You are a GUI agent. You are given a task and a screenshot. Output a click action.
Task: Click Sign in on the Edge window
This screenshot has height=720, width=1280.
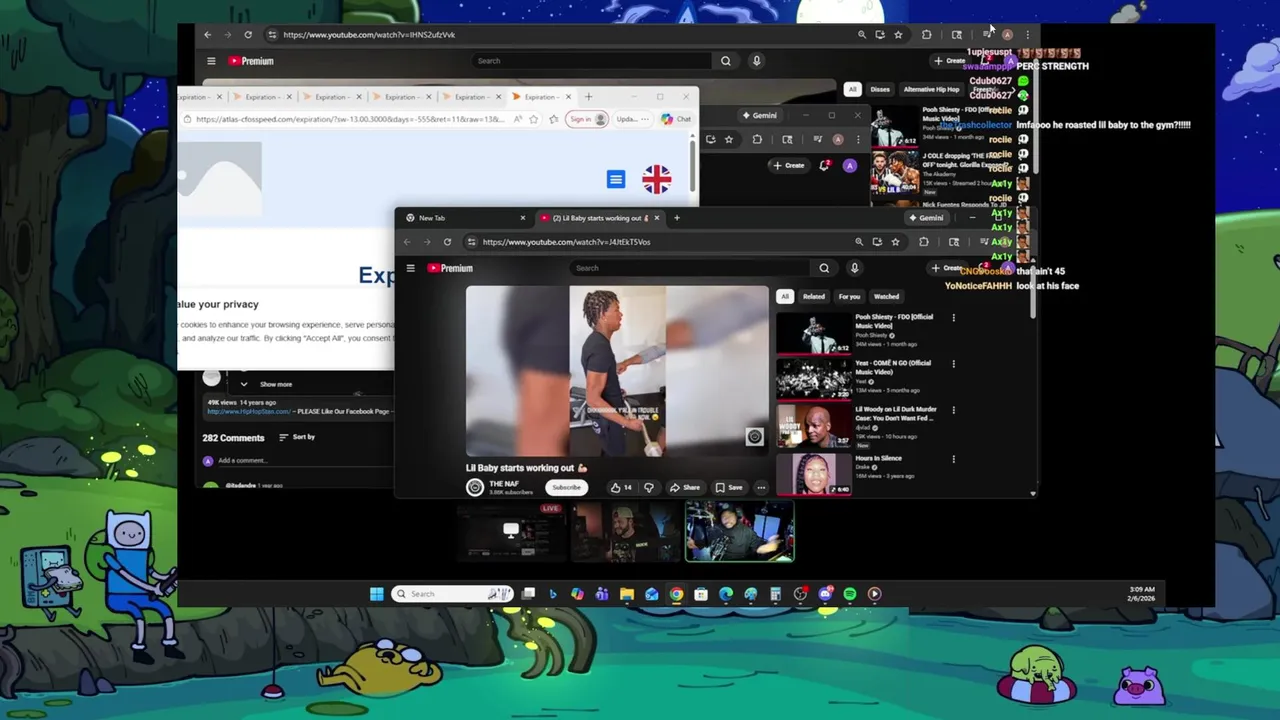[x=587, y=119]
